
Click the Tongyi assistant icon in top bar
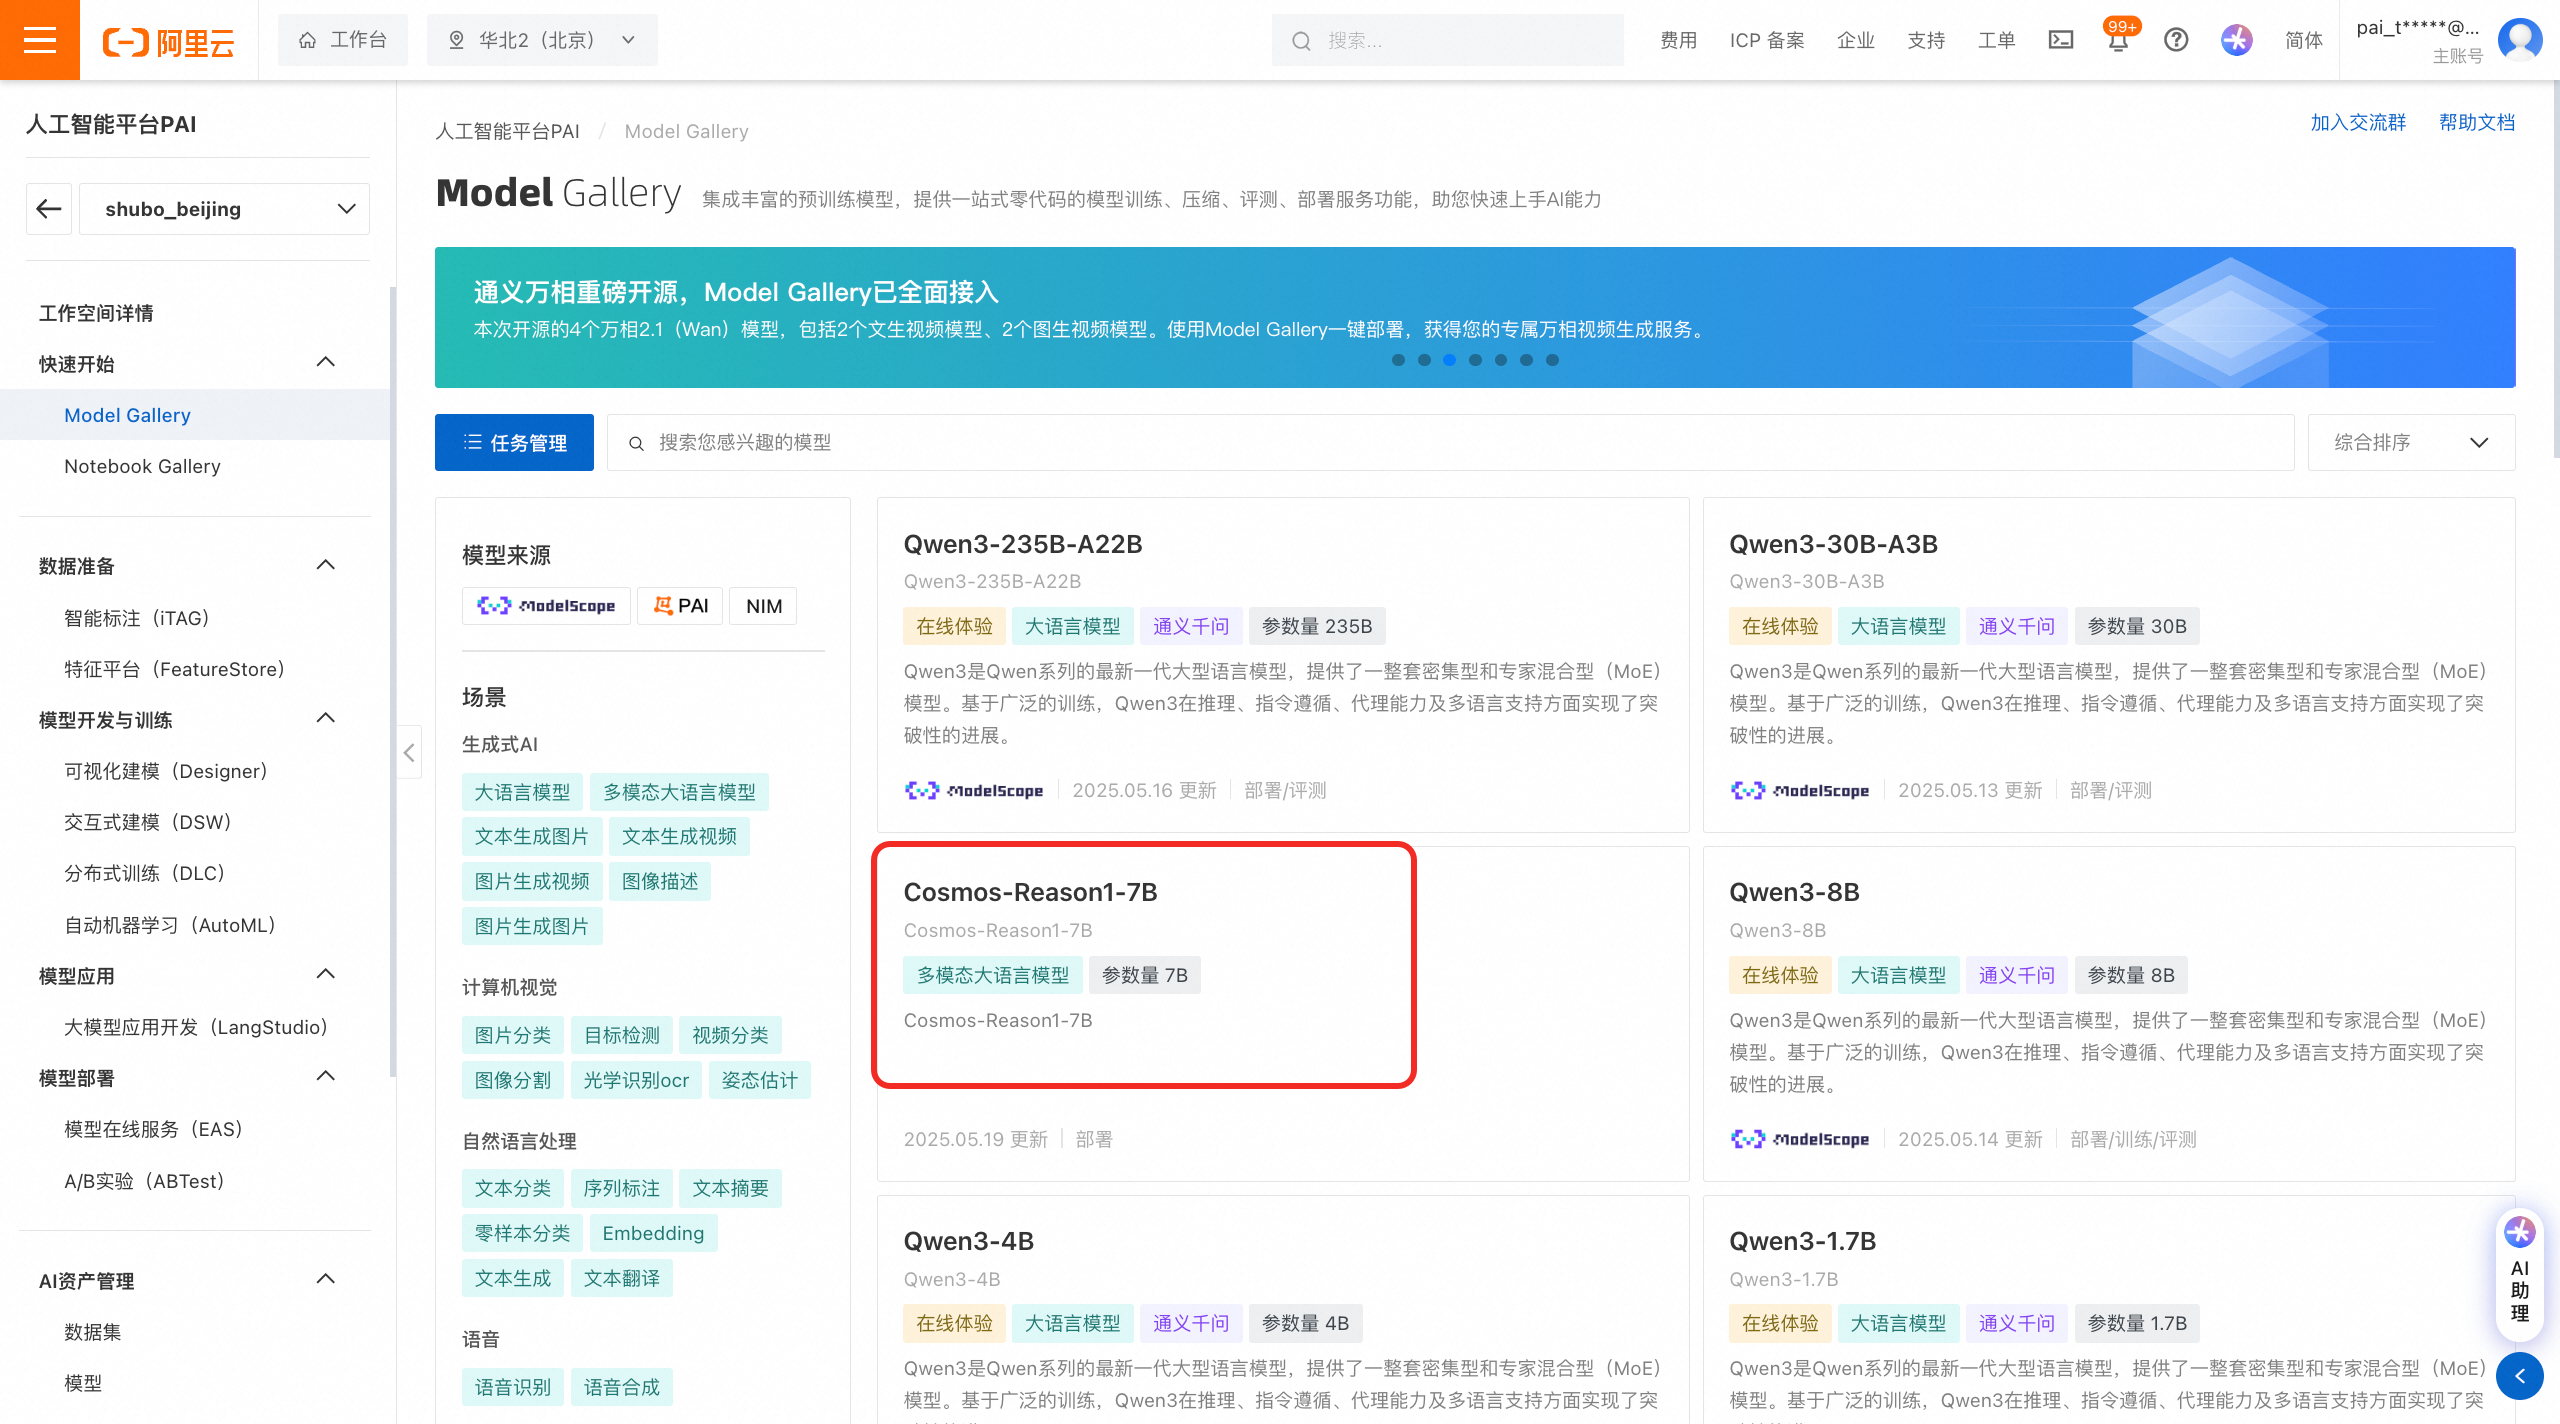point(2235,40)
